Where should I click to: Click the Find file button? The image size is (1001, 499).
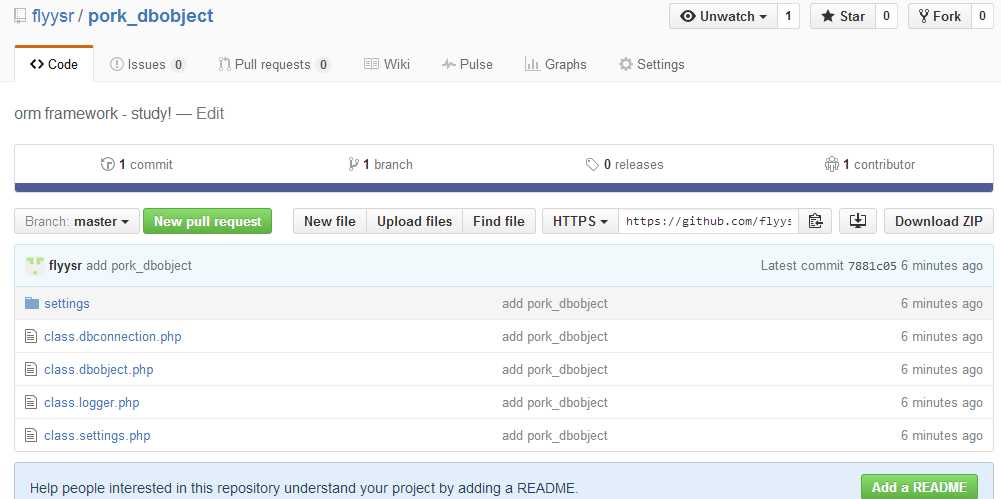pos(499,221)
